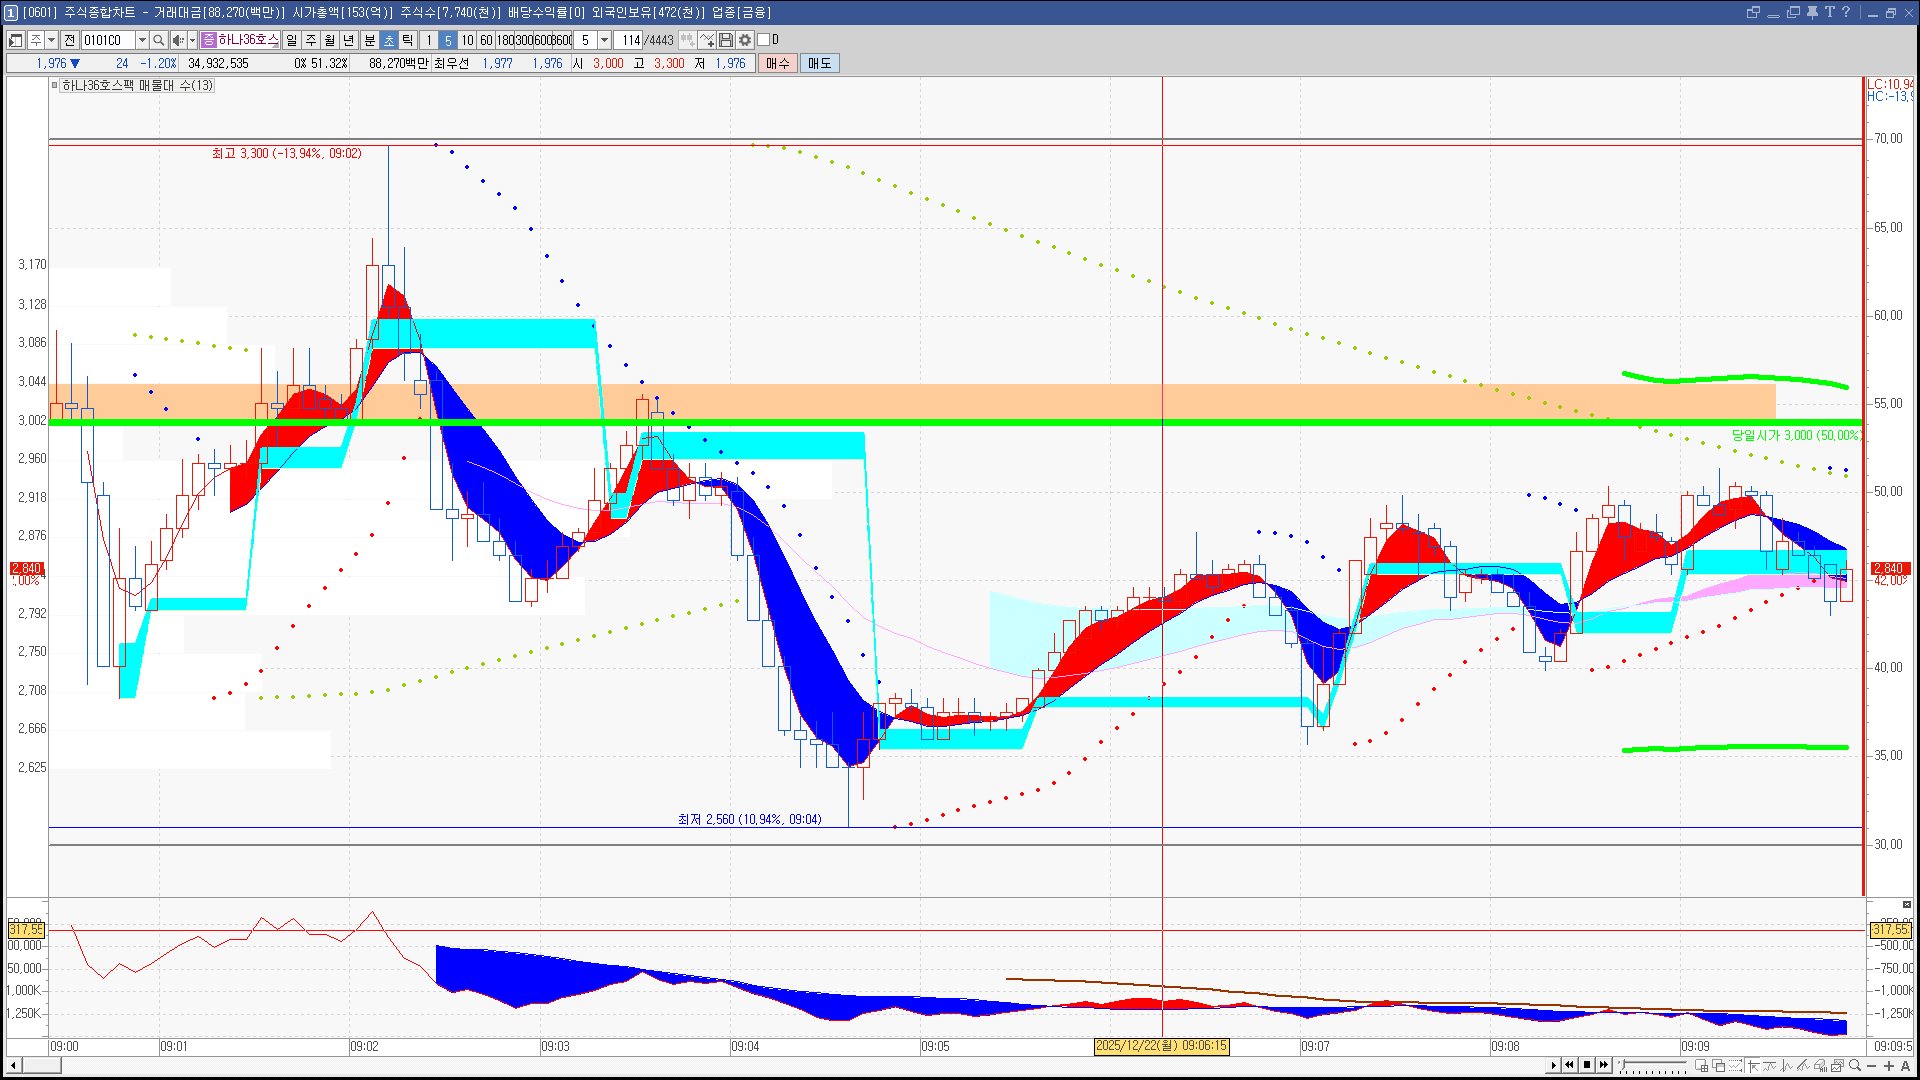
Task: Select the 초 (seconds) period toggle
Action: (389, 40)
